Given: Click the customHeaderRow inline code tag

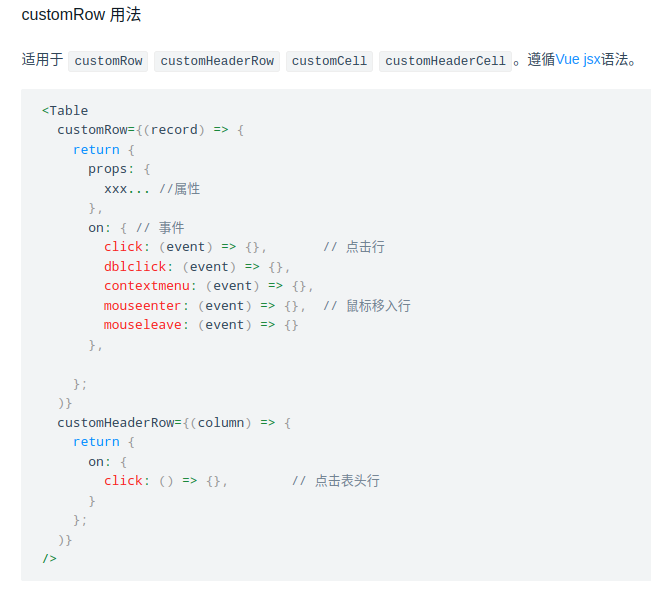Looking at the screenshot, I should [217, 61].
